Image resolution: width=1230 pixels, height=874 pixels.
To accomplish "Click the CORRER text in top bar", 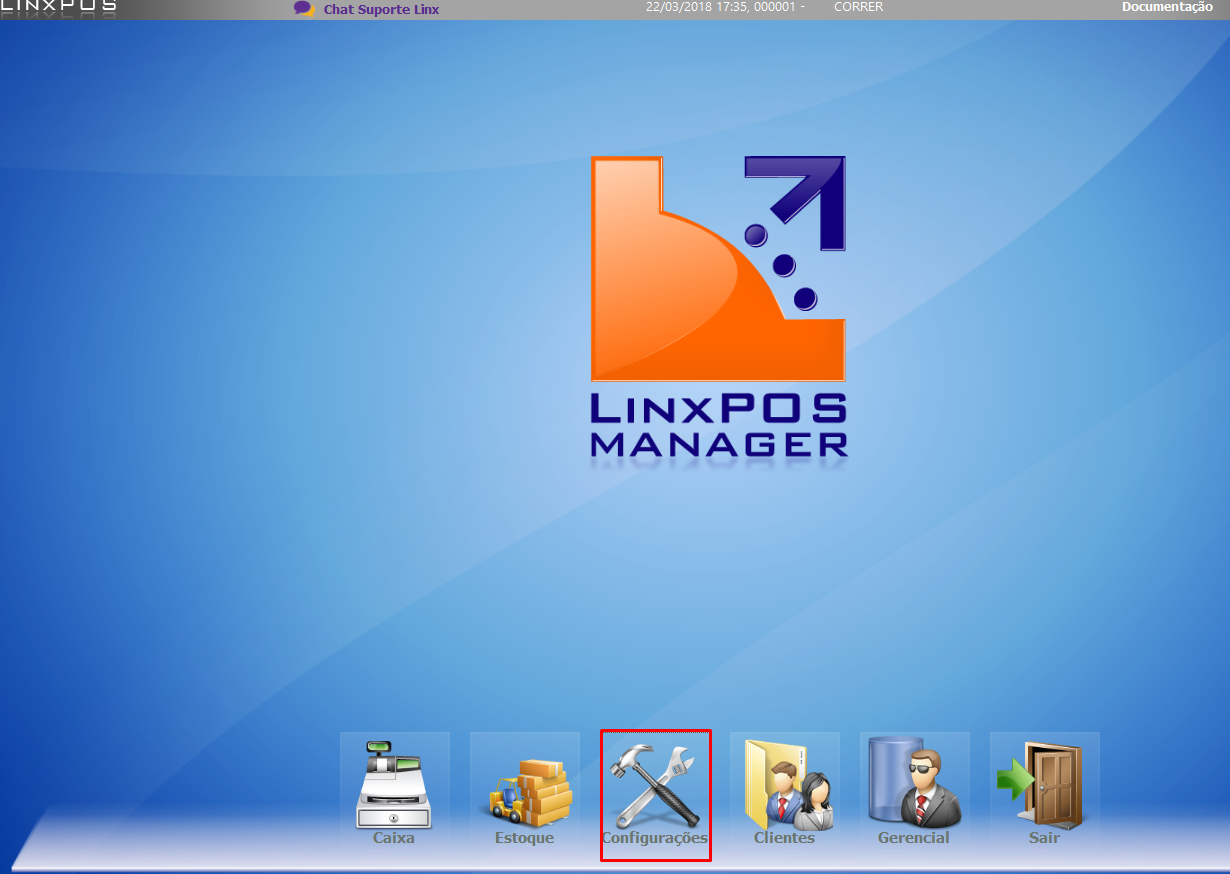I will click(858, 7).
